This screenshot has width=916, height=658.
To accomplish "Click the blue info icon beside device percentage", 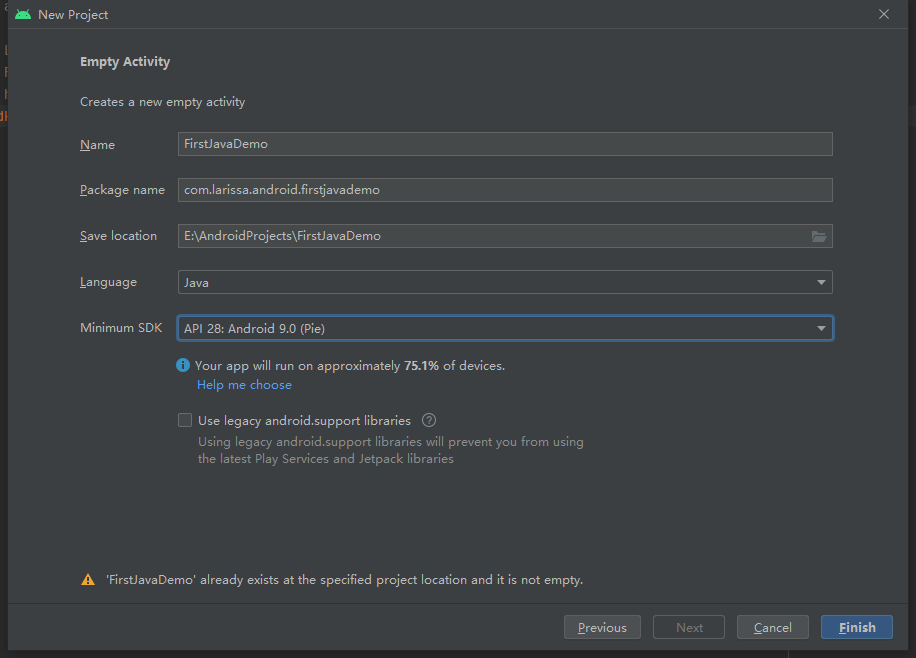I will 183,366.
